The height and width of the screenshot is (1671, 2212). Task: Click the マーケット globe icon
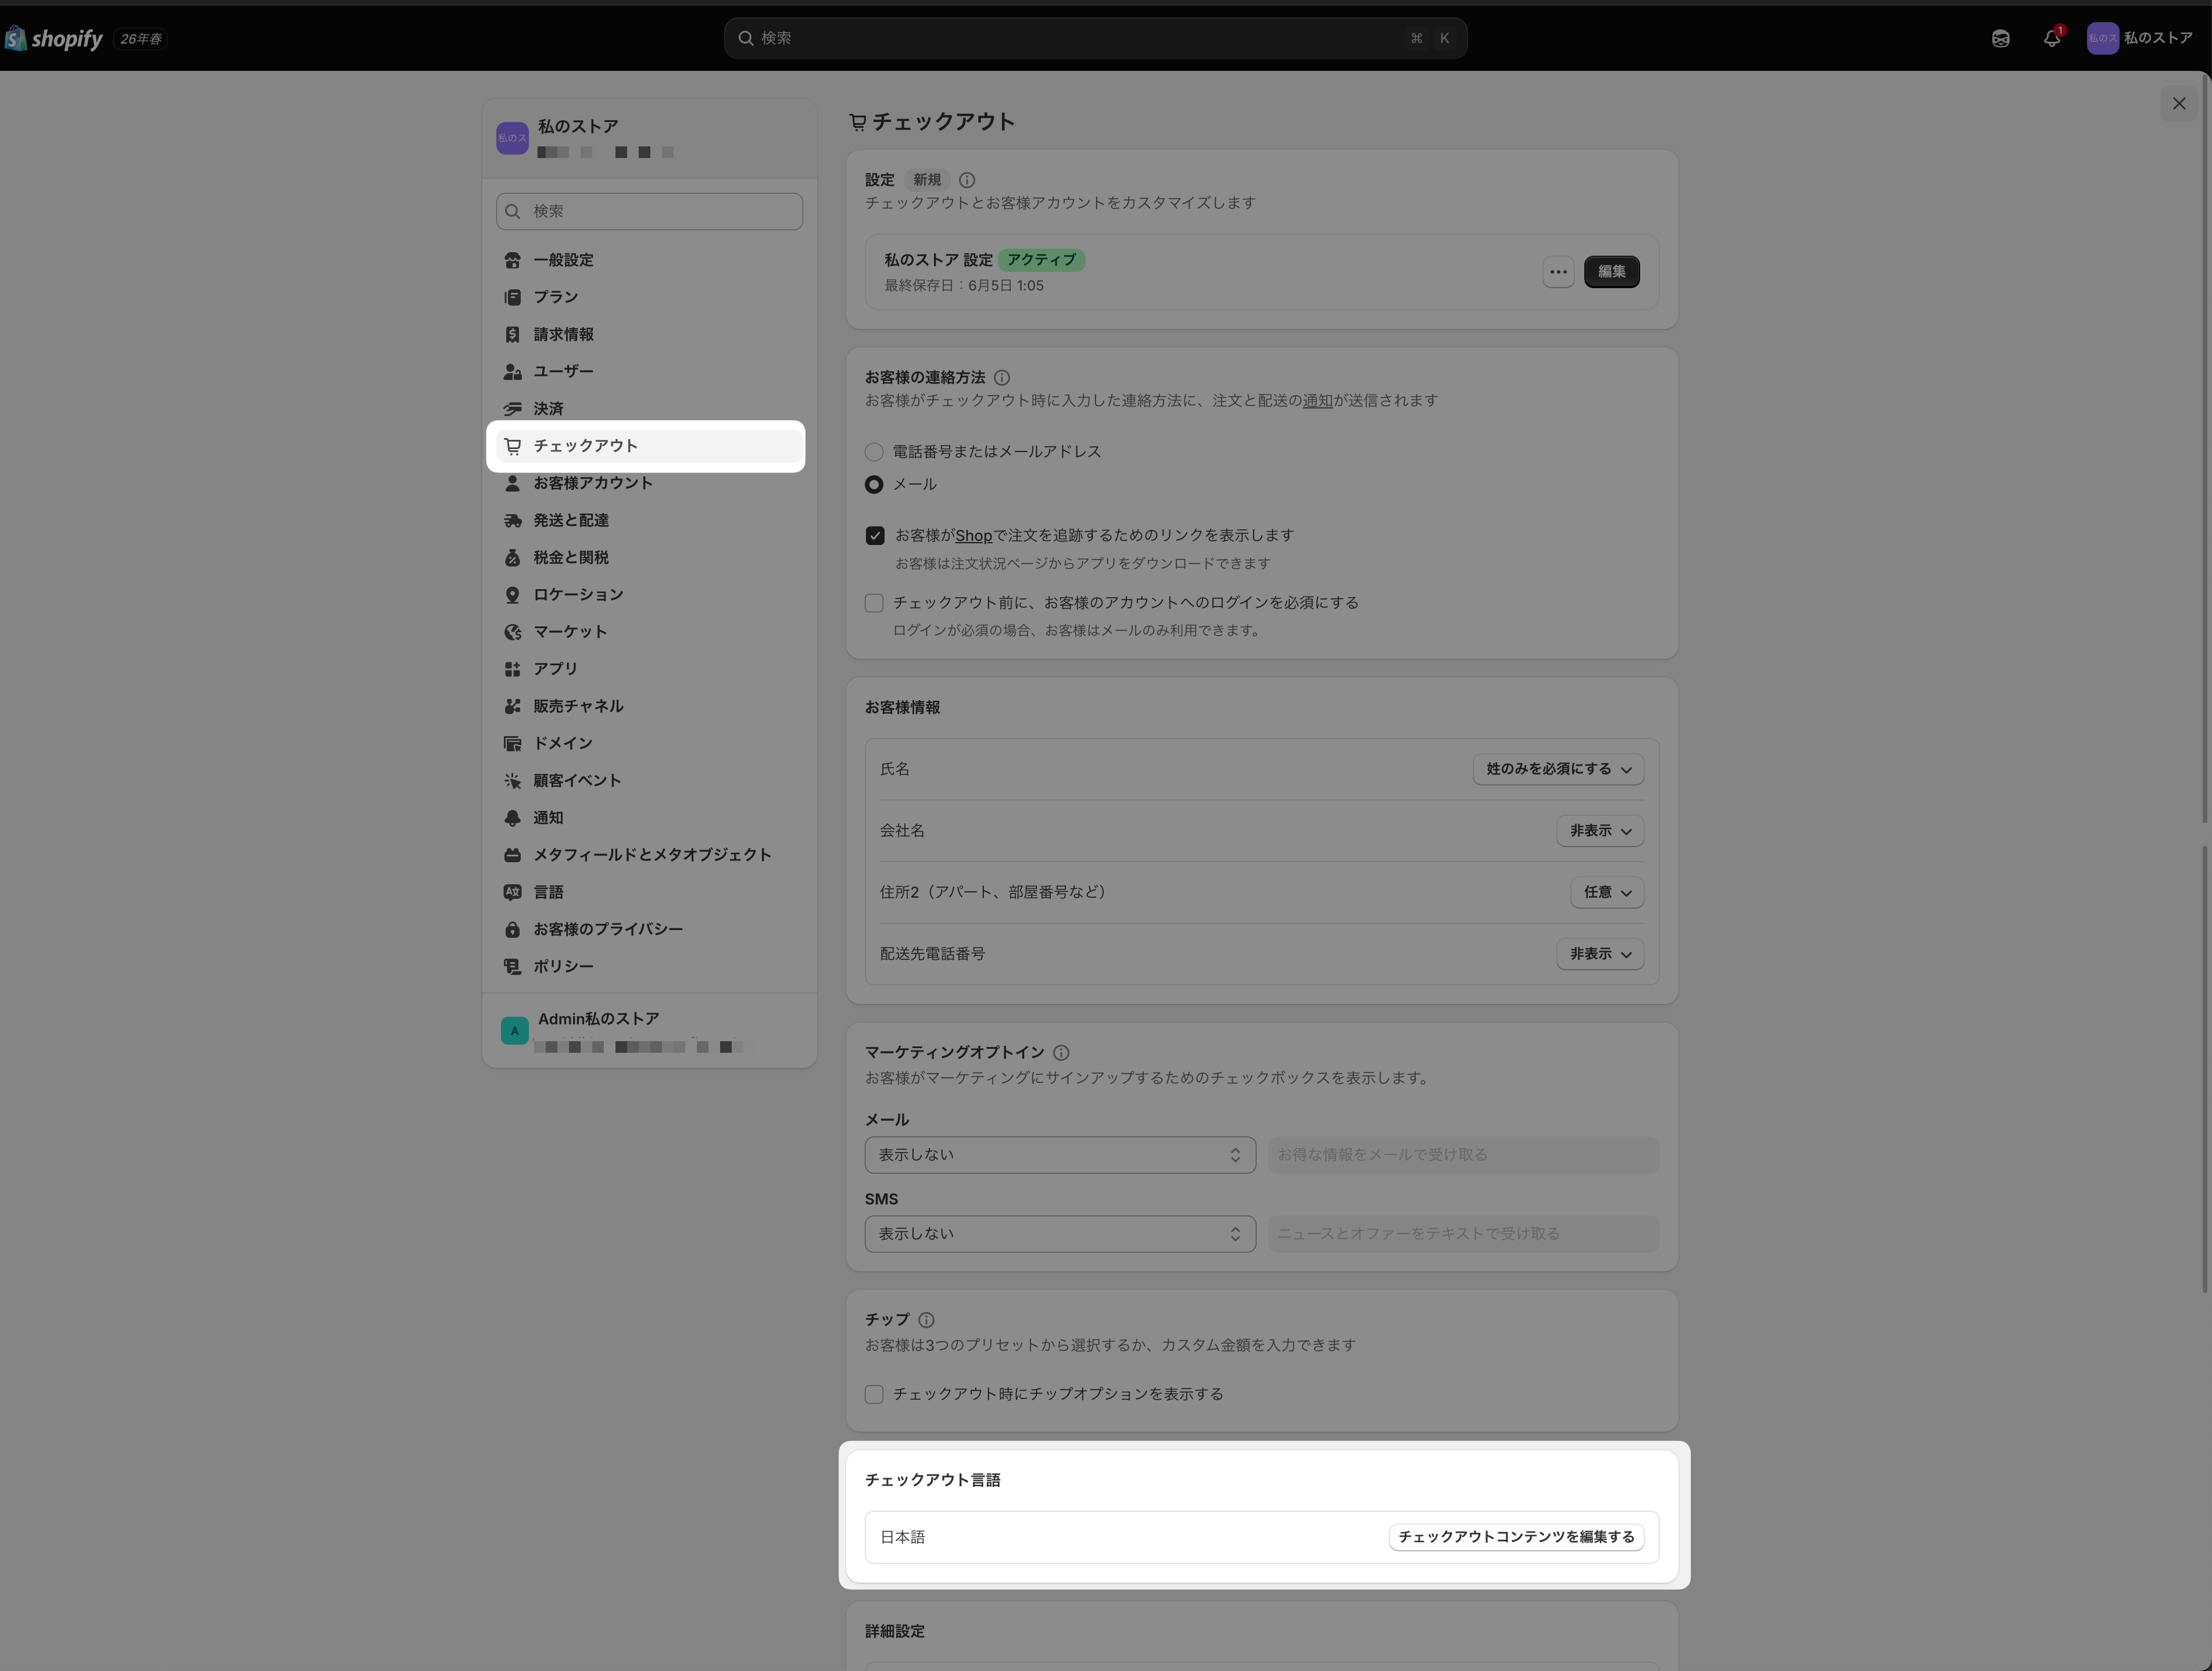512,631
